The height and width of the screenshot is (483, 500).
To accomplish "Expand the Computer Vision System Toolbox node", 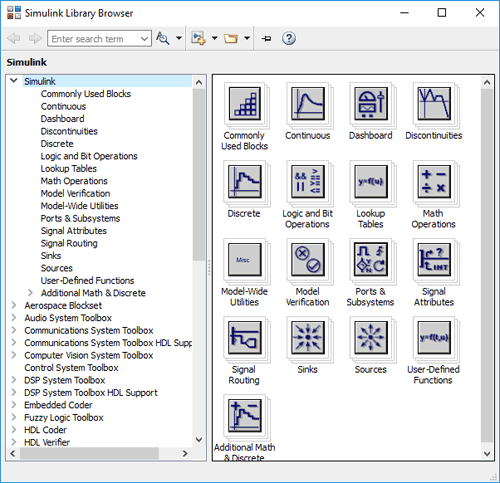I will [14, 355].
